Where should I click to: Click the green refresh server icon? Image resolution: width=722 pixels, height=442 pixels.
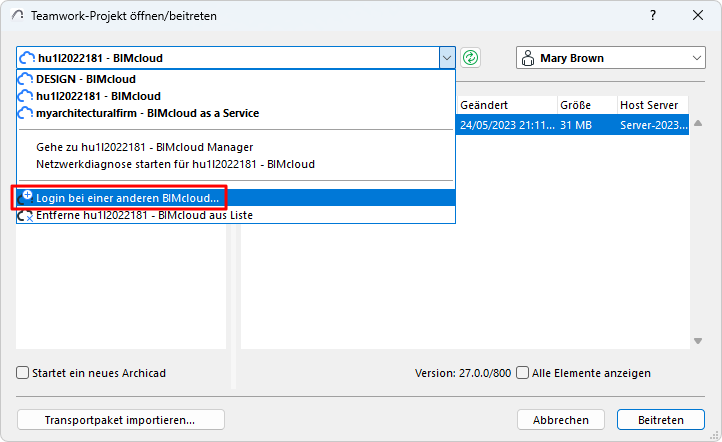pyautogui.click(x=471, y=58)
